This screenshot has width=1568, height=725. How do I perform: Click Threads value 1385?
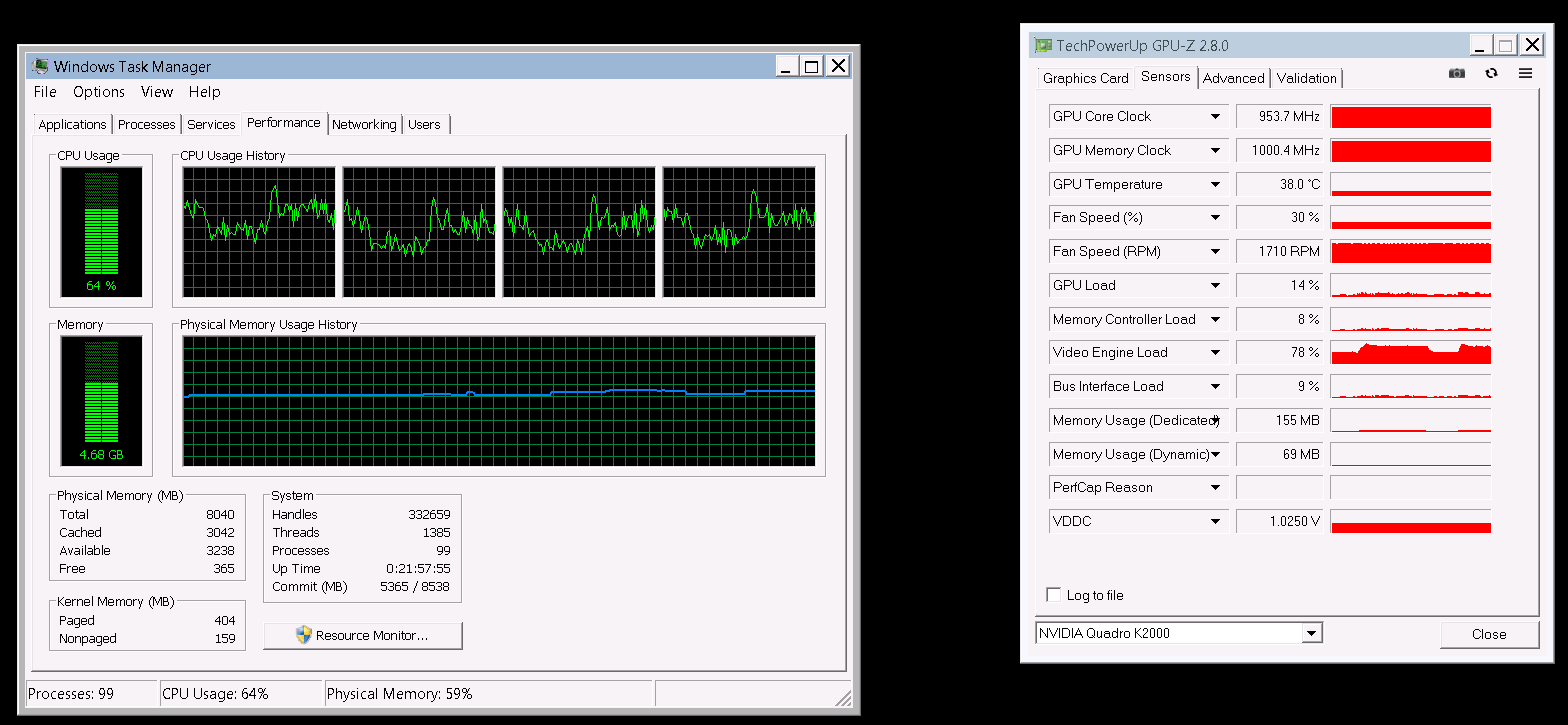pyautogui.click(x=436, y=532)
